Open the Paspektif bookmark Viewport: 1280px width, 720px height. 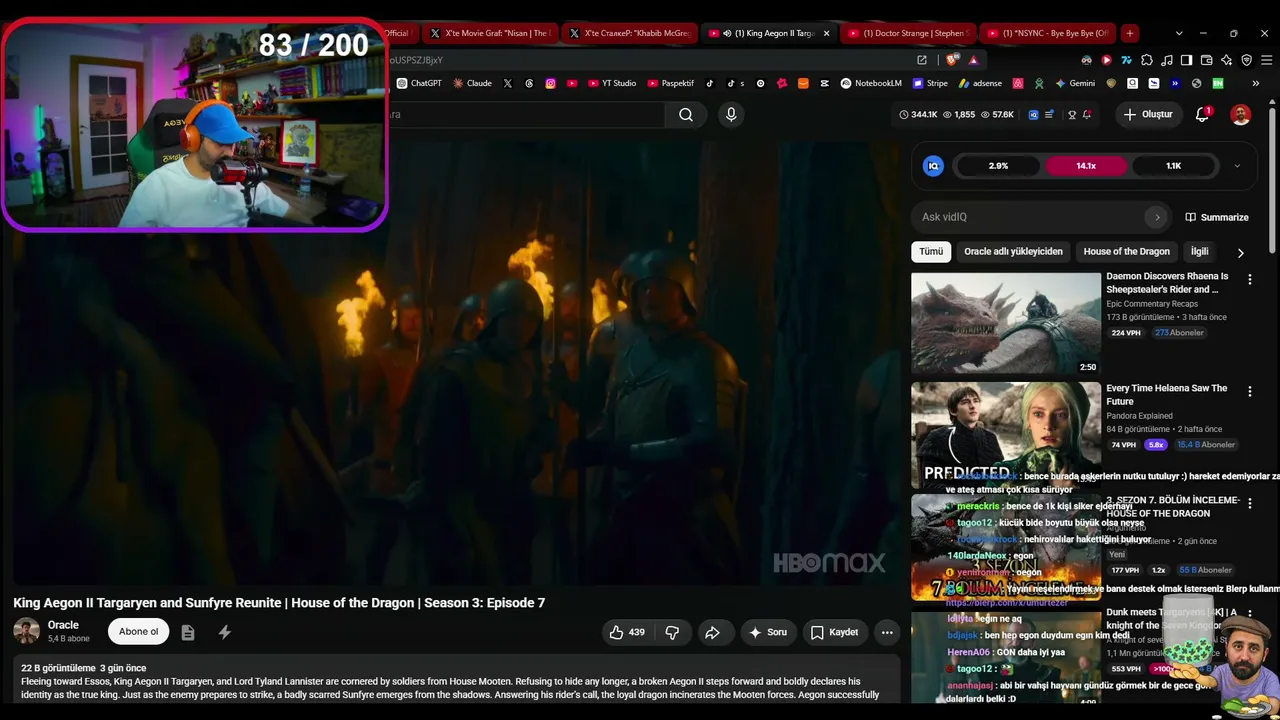coord(671,83)
